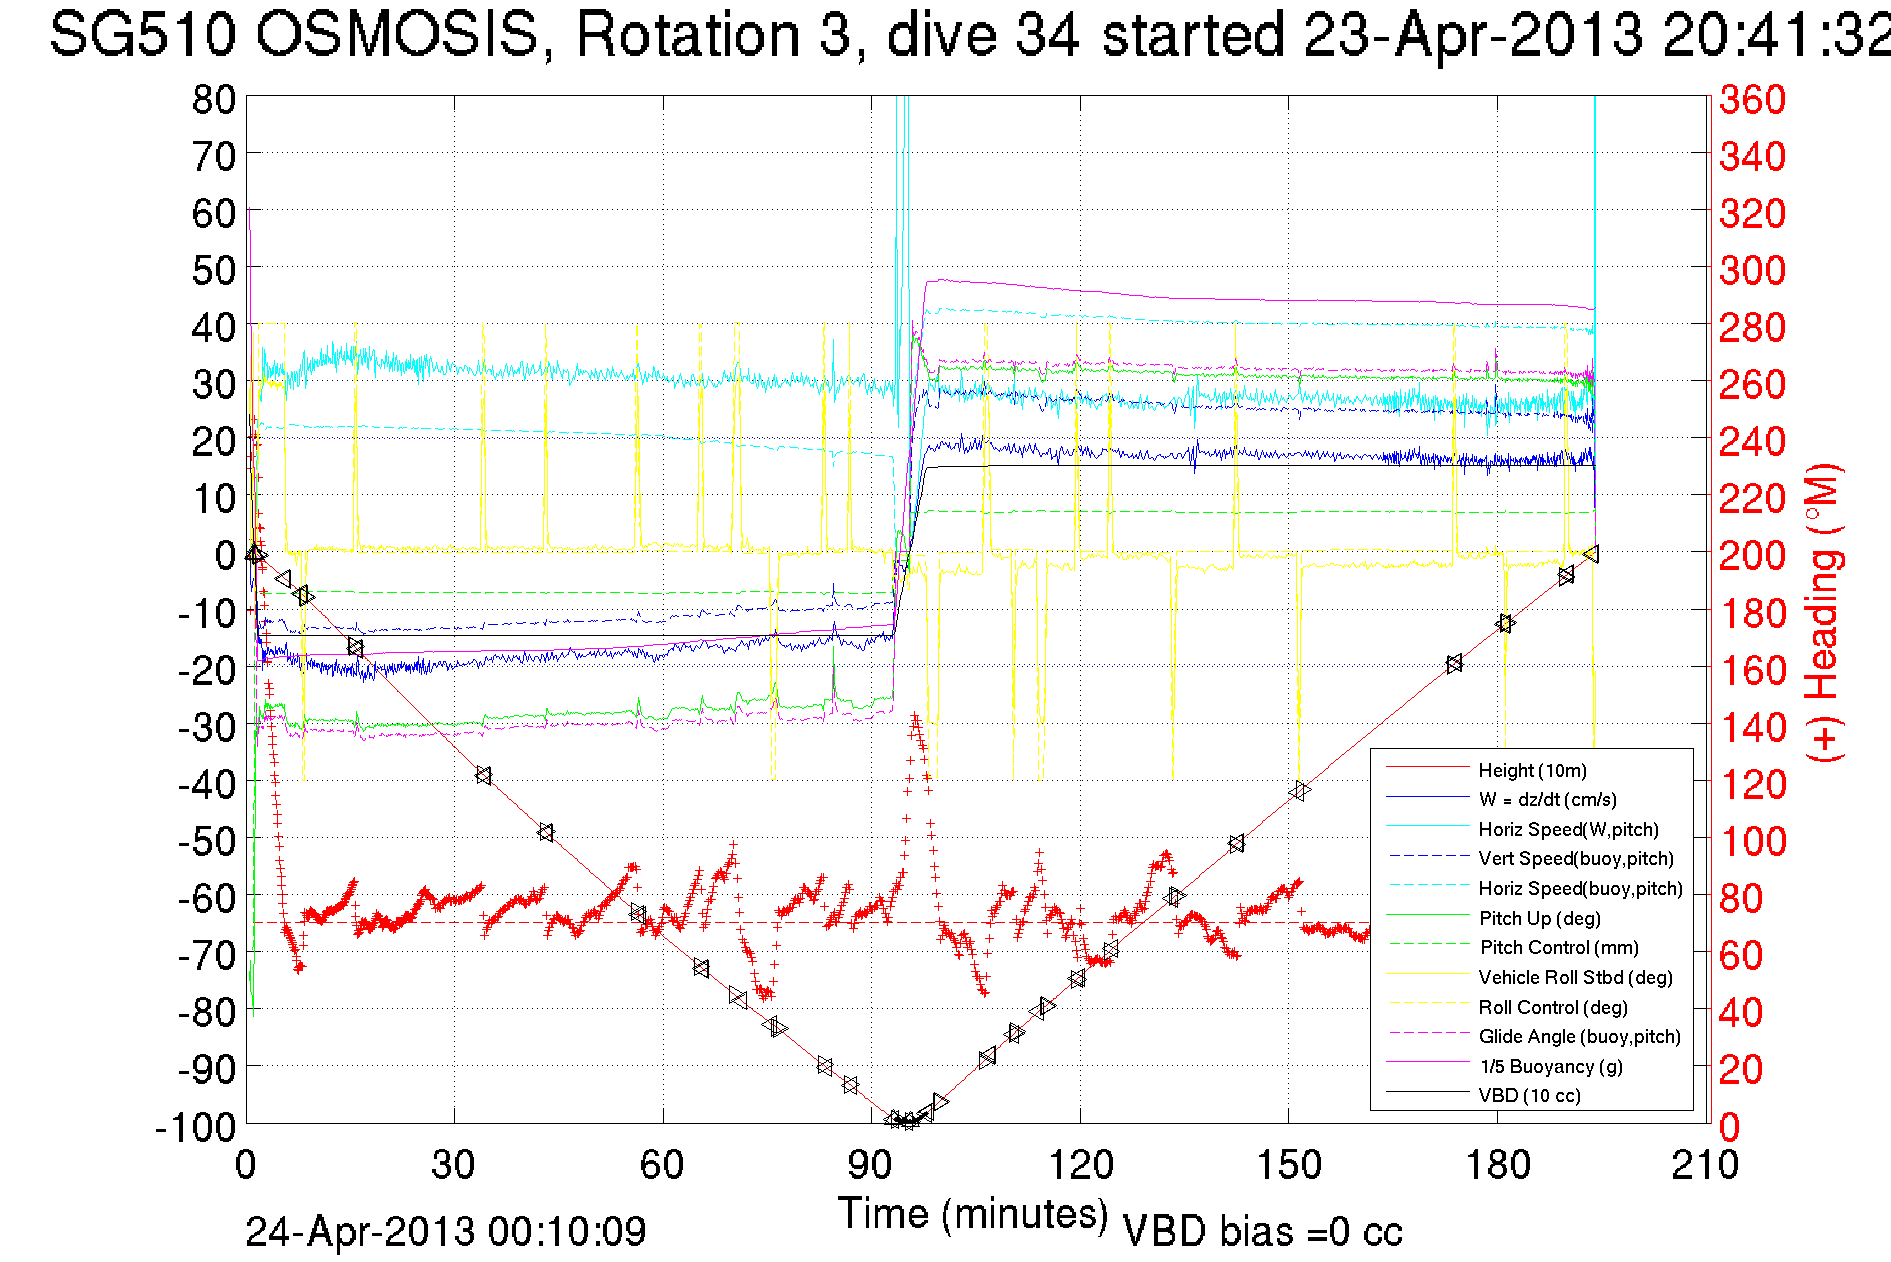This screenshot has height=1262, width=1891.
Task: Click the 'Roll Control (deg)' legend label
Action: (1552, 1007)
